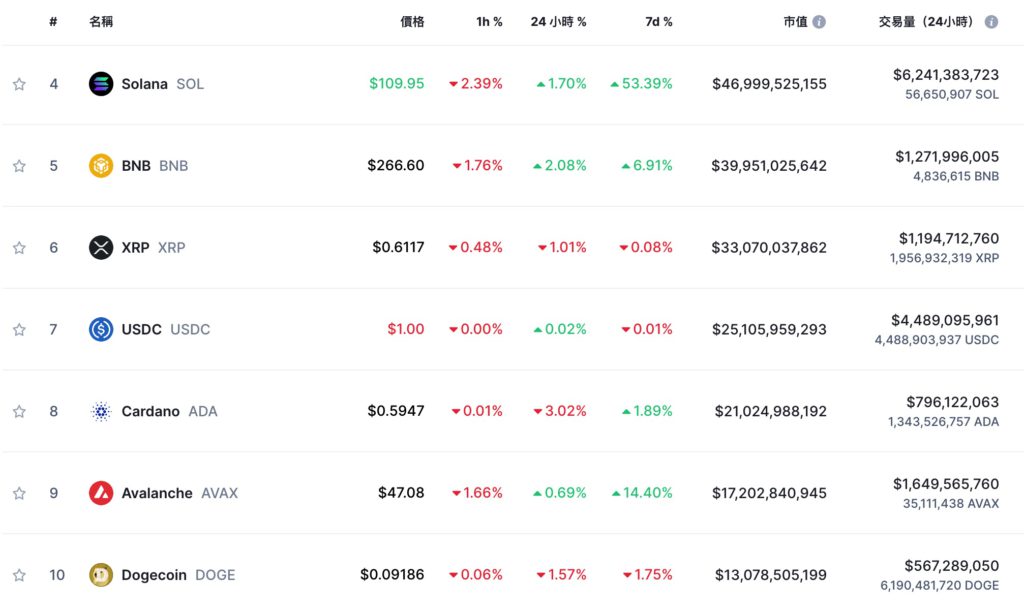Sort by the 24 小時 % column header
Image resolution: width=1024 pixels, height=612 pixels.
(x=558, y=22)
